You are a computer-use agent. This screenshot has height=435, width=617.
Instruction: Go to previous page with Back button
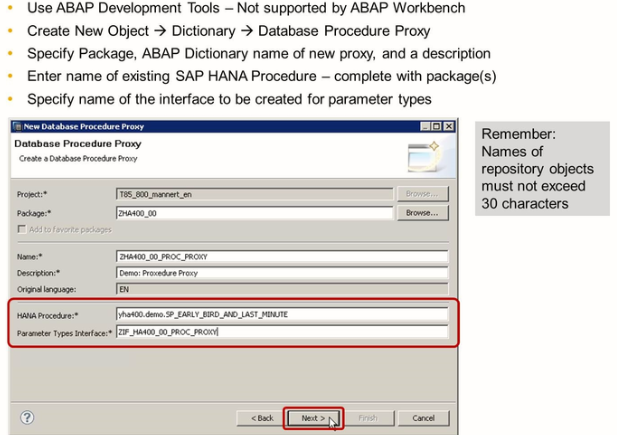pyautogui.click(x=261, y=418)
